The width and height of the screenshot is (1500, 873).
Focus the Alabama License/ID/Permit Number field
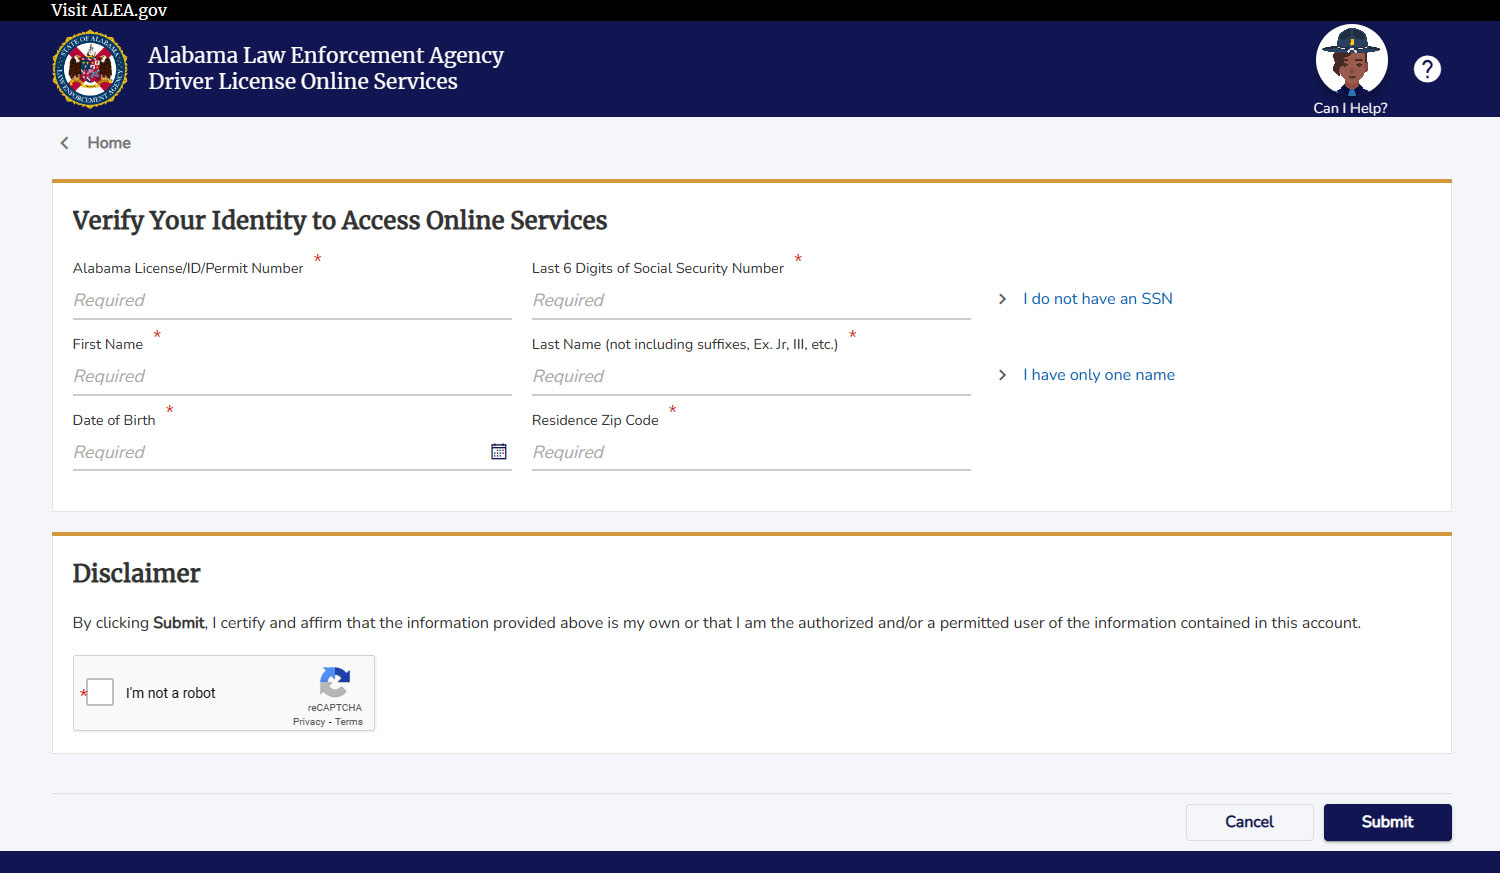291,301
